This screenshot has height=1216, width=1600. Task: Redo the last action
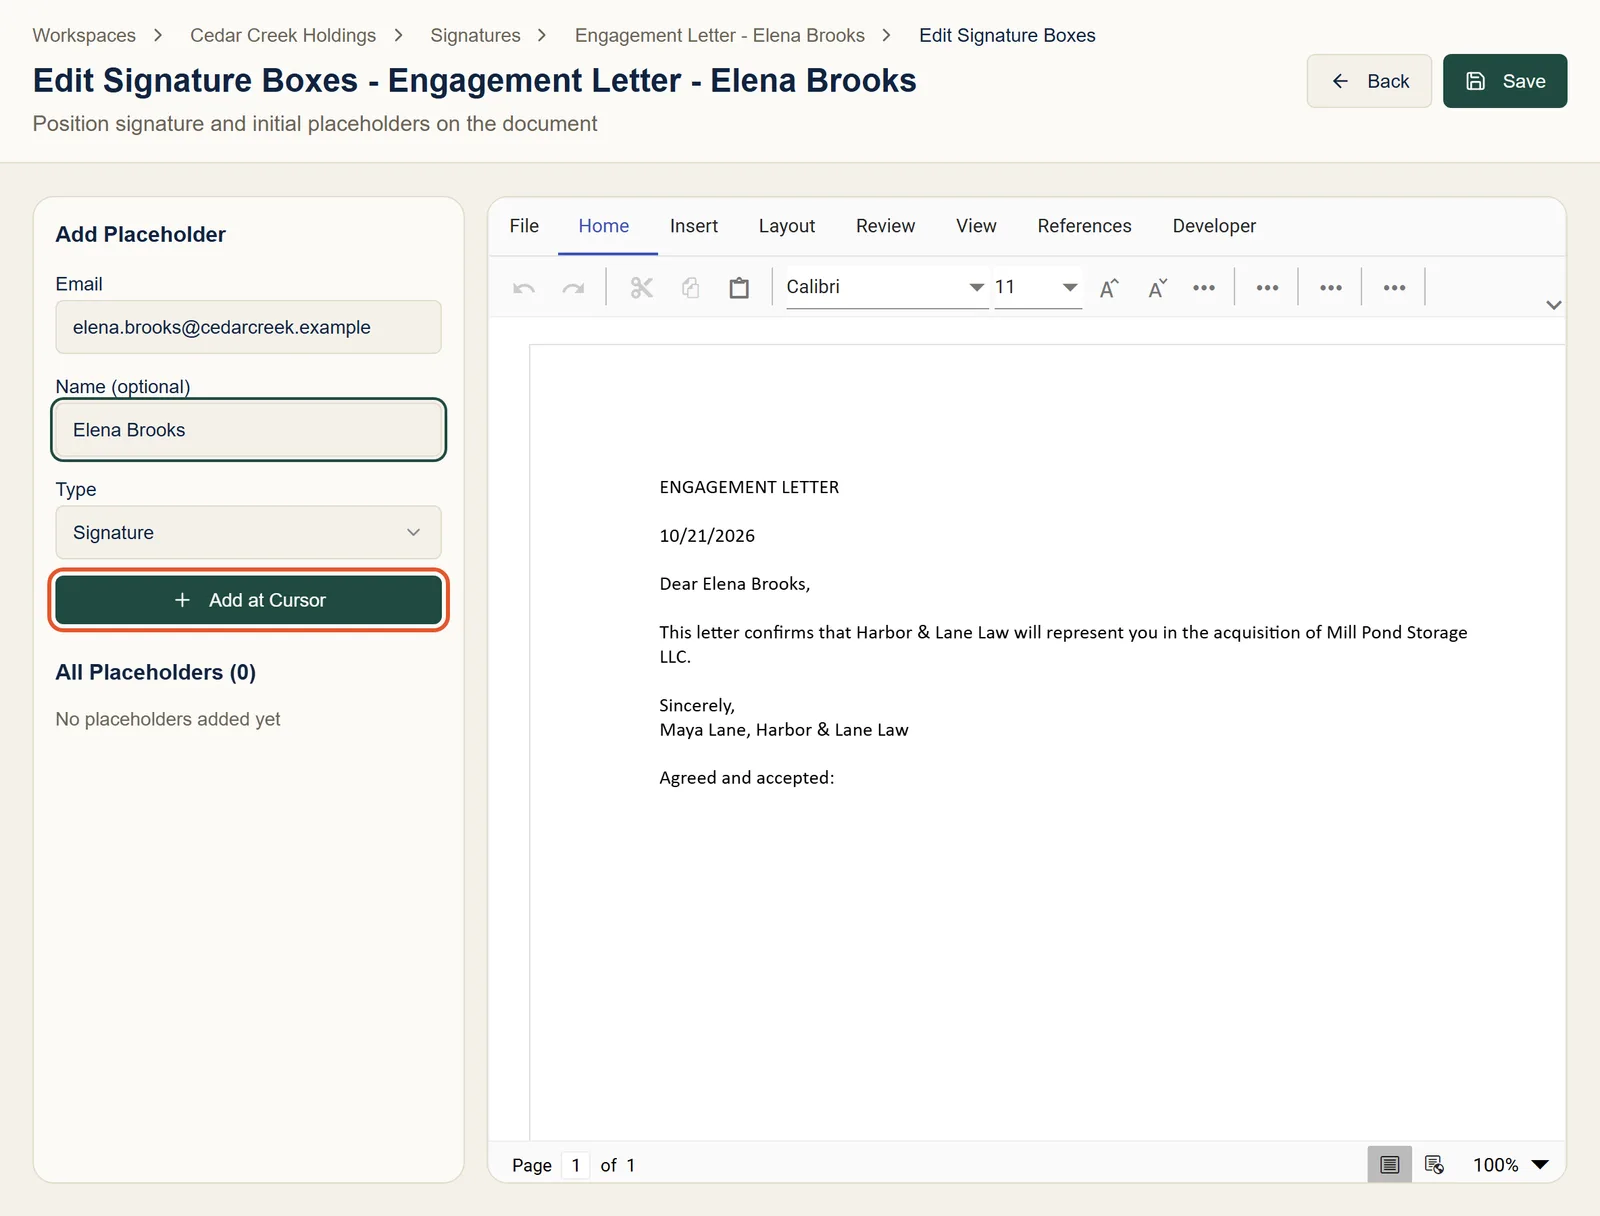[x=573, y=288]
